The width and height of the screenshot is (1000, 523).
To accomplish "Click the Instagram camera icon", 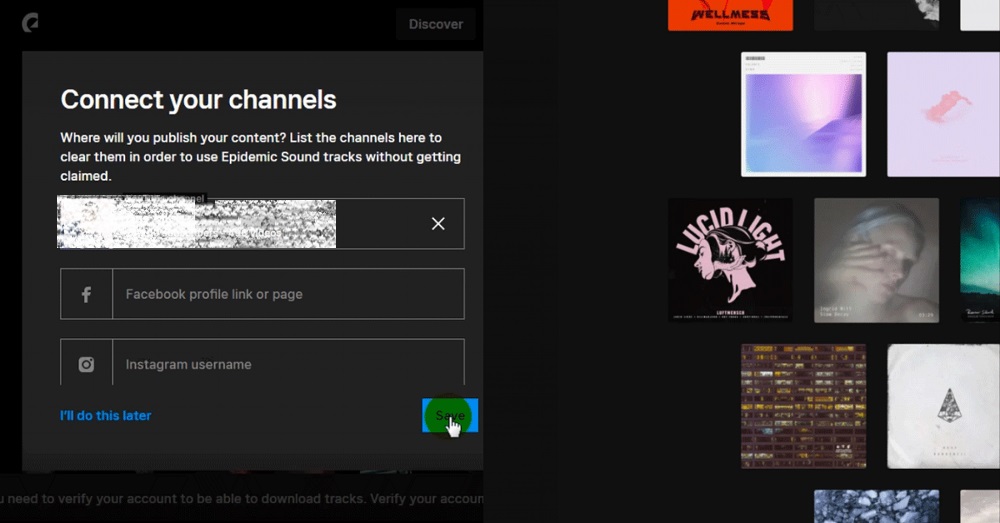I will click(87, 364).
